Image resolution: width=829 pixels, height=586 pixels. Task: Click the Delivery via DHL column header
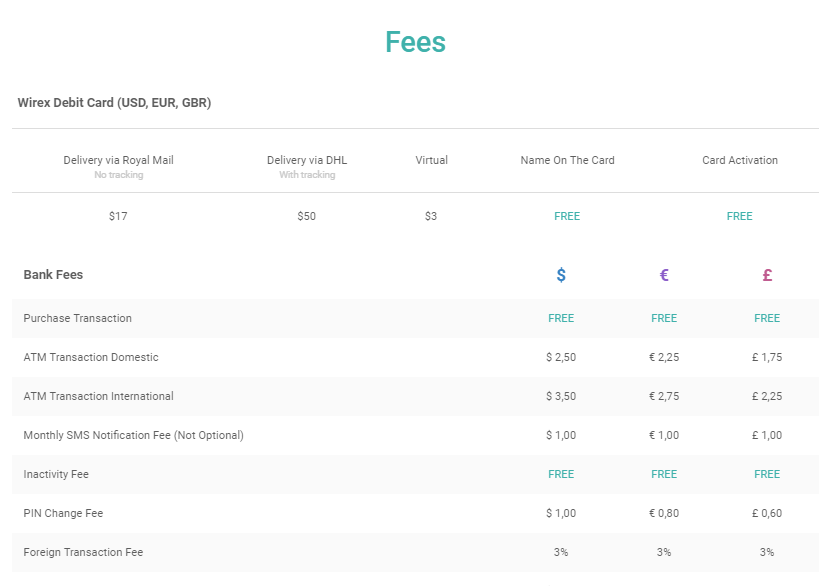click(x=307, y=160)
